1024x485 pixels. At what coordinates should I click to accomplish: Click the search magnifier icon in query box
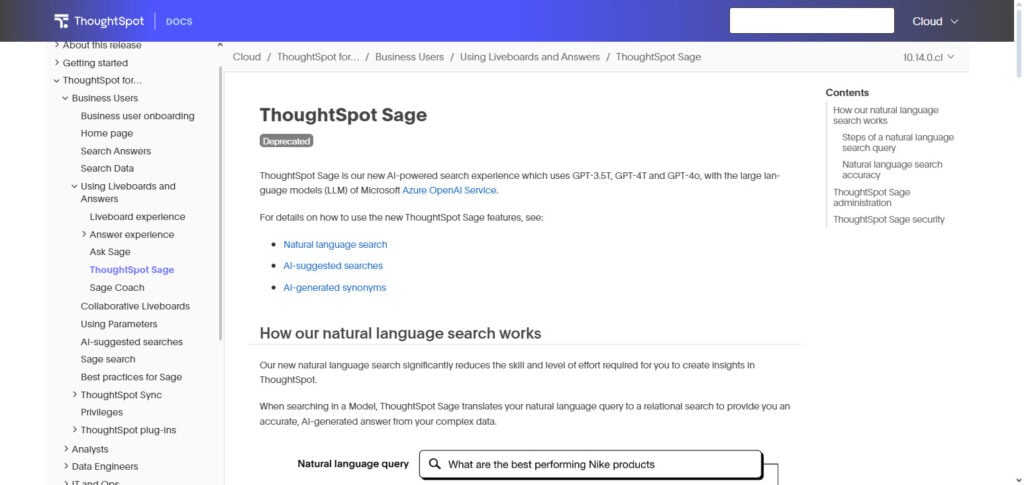coord(434,464)
